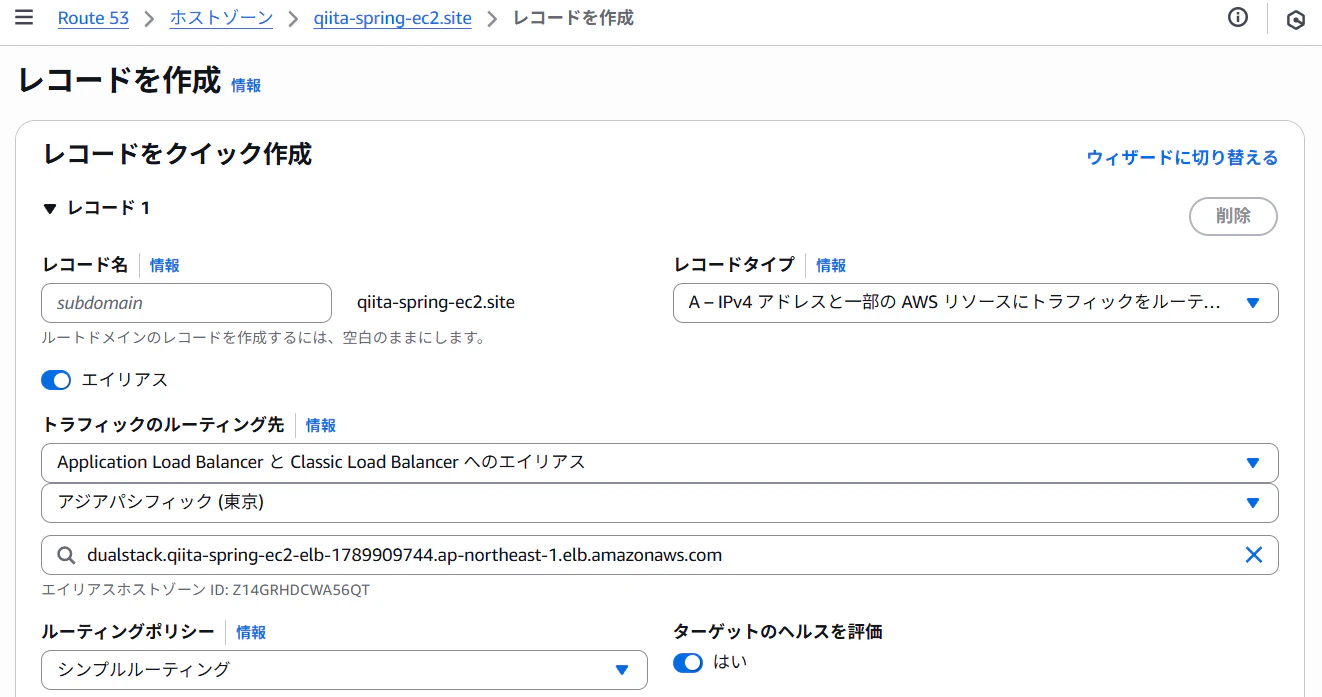Screen dimensions: 1322x697
Task: Open 情報 link next to トラフィックのルーティング先
Action: pyautogui.click(x=321, y=425)
